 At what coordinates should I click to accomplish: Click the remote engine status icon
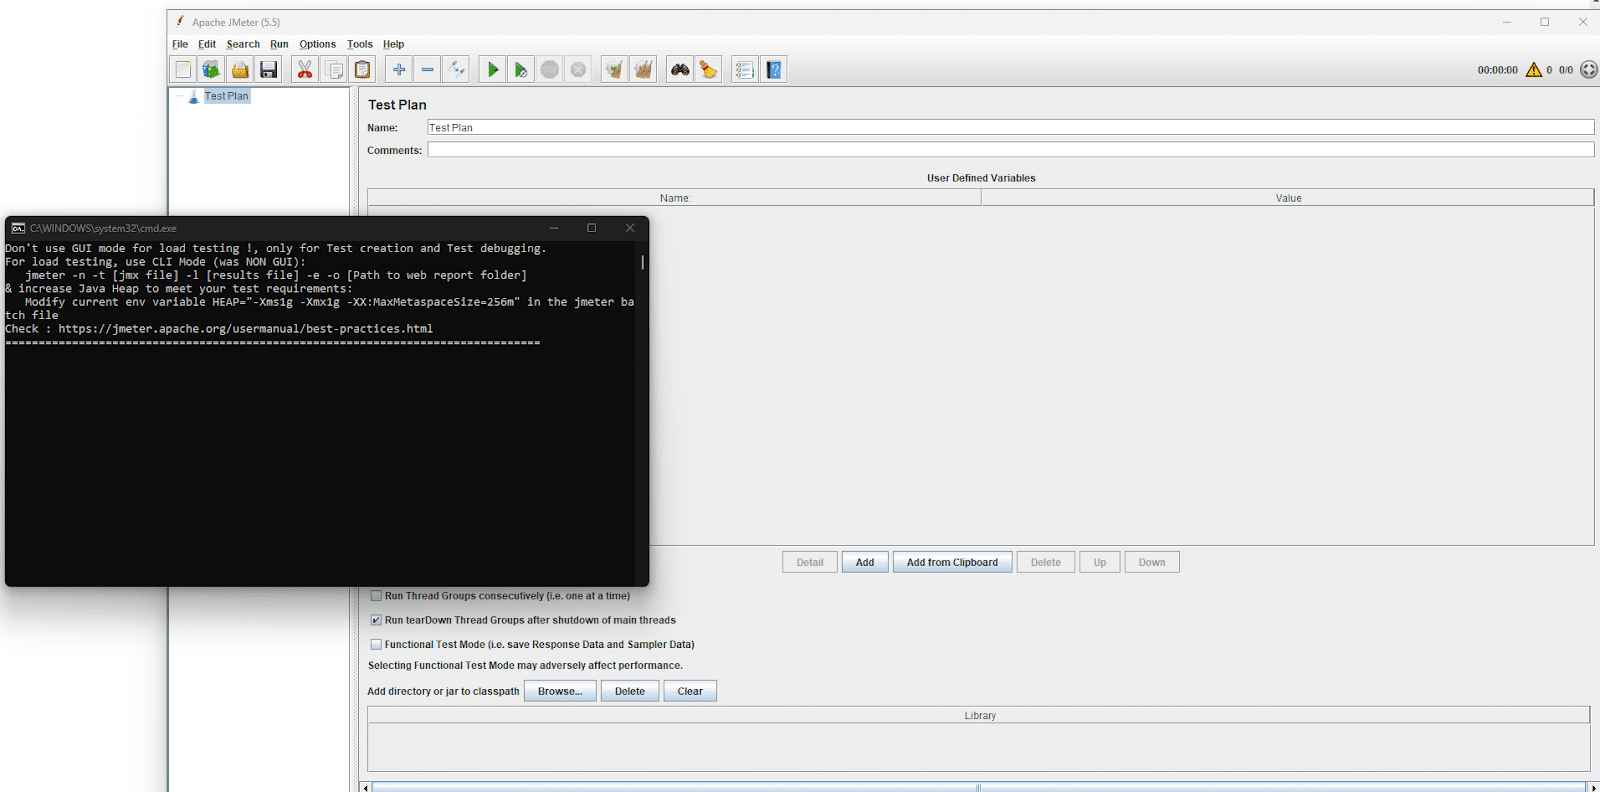coord(1589,69)
